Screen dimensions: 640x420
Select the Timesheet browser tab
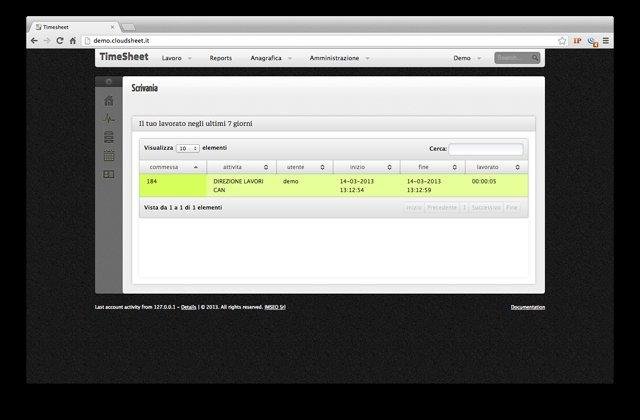pos(73,27)
